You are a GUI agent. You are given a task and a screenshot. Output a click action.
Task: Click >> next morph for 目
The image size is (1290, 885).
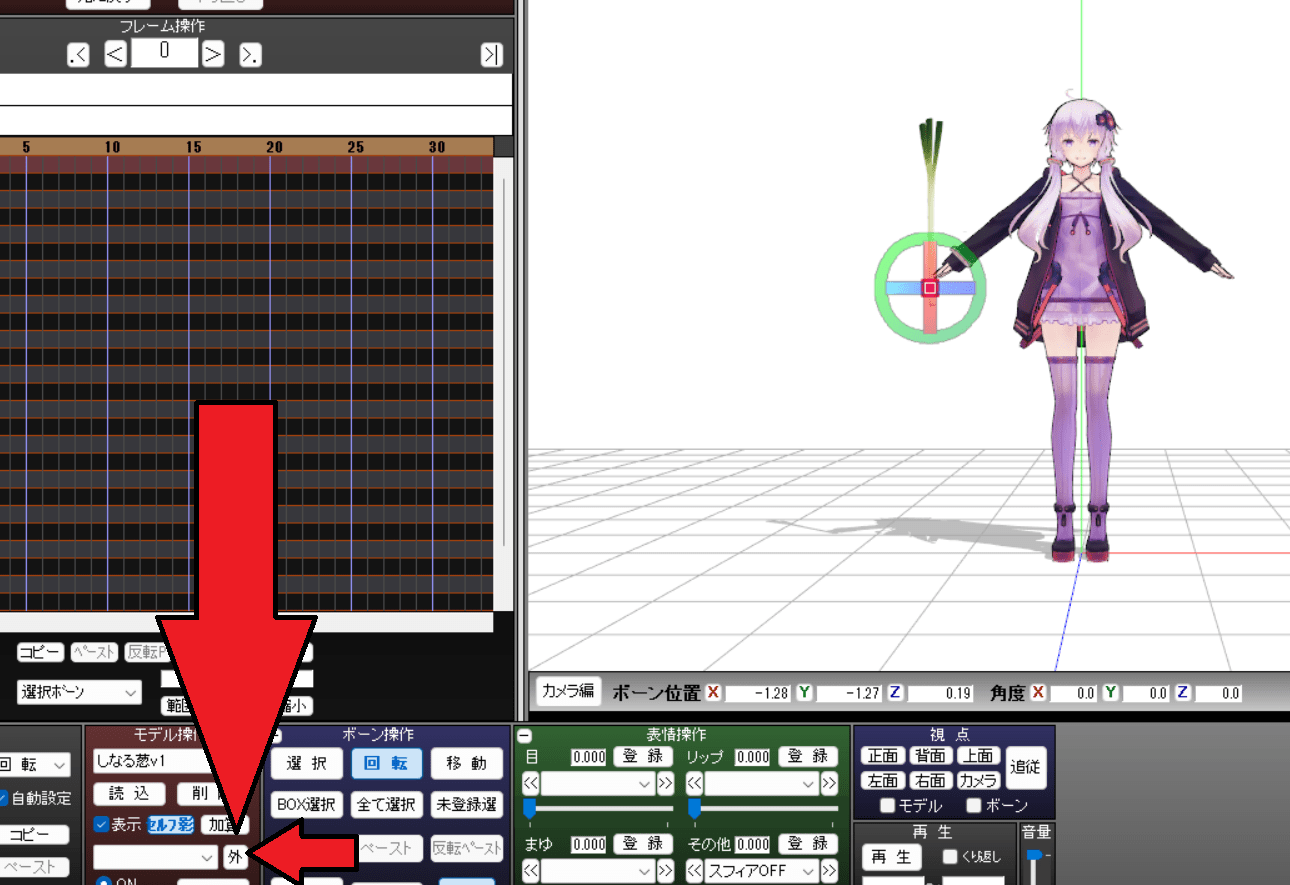pyautogui.click(x=665, y=784)
